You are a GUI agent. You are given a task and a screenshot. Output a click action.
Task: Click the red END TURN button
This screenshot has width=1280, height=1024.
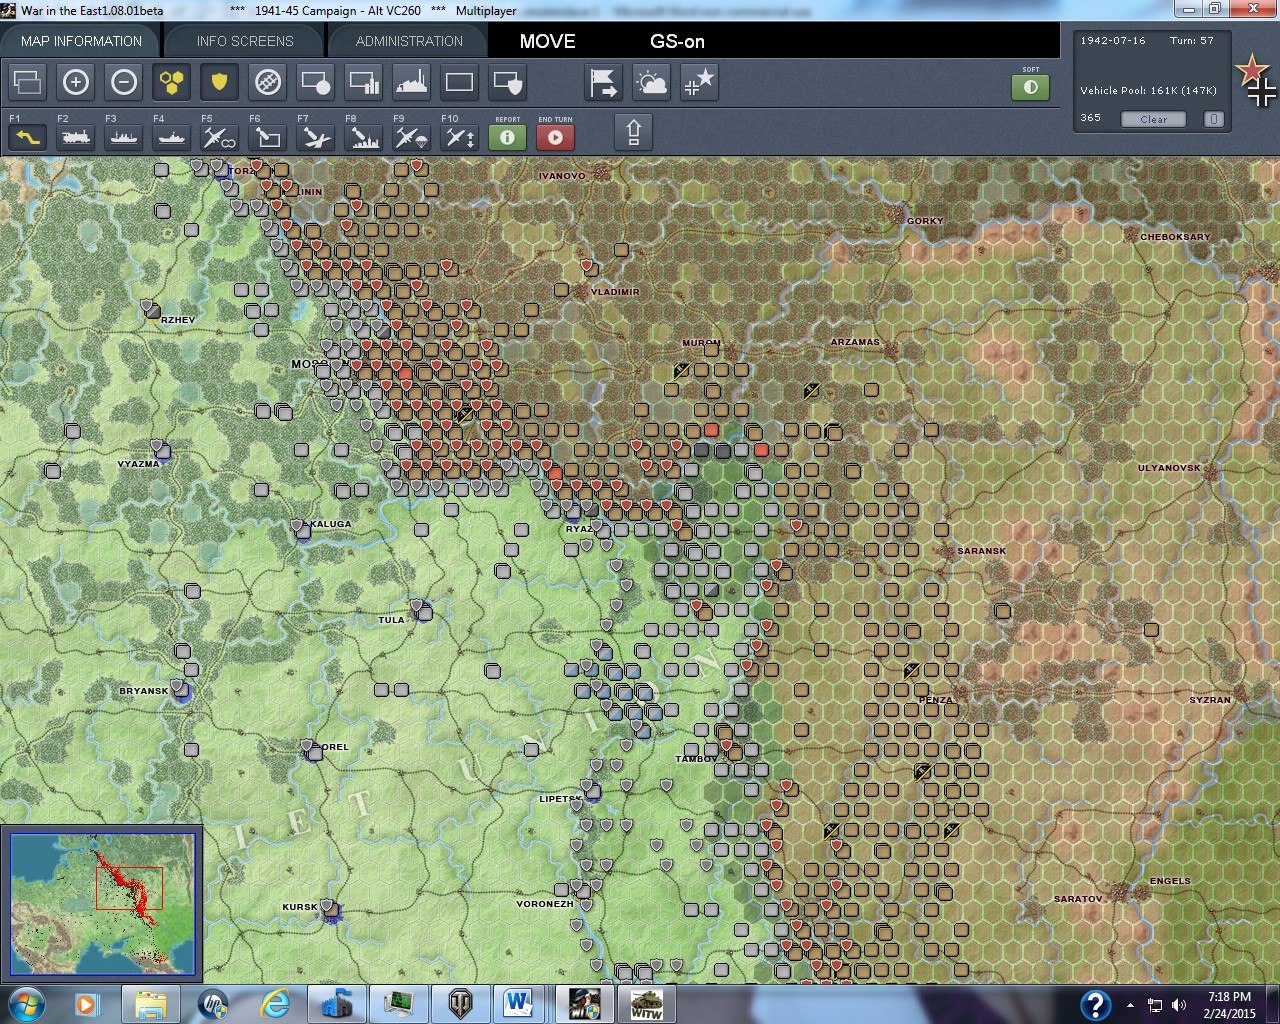click(556, 136)
